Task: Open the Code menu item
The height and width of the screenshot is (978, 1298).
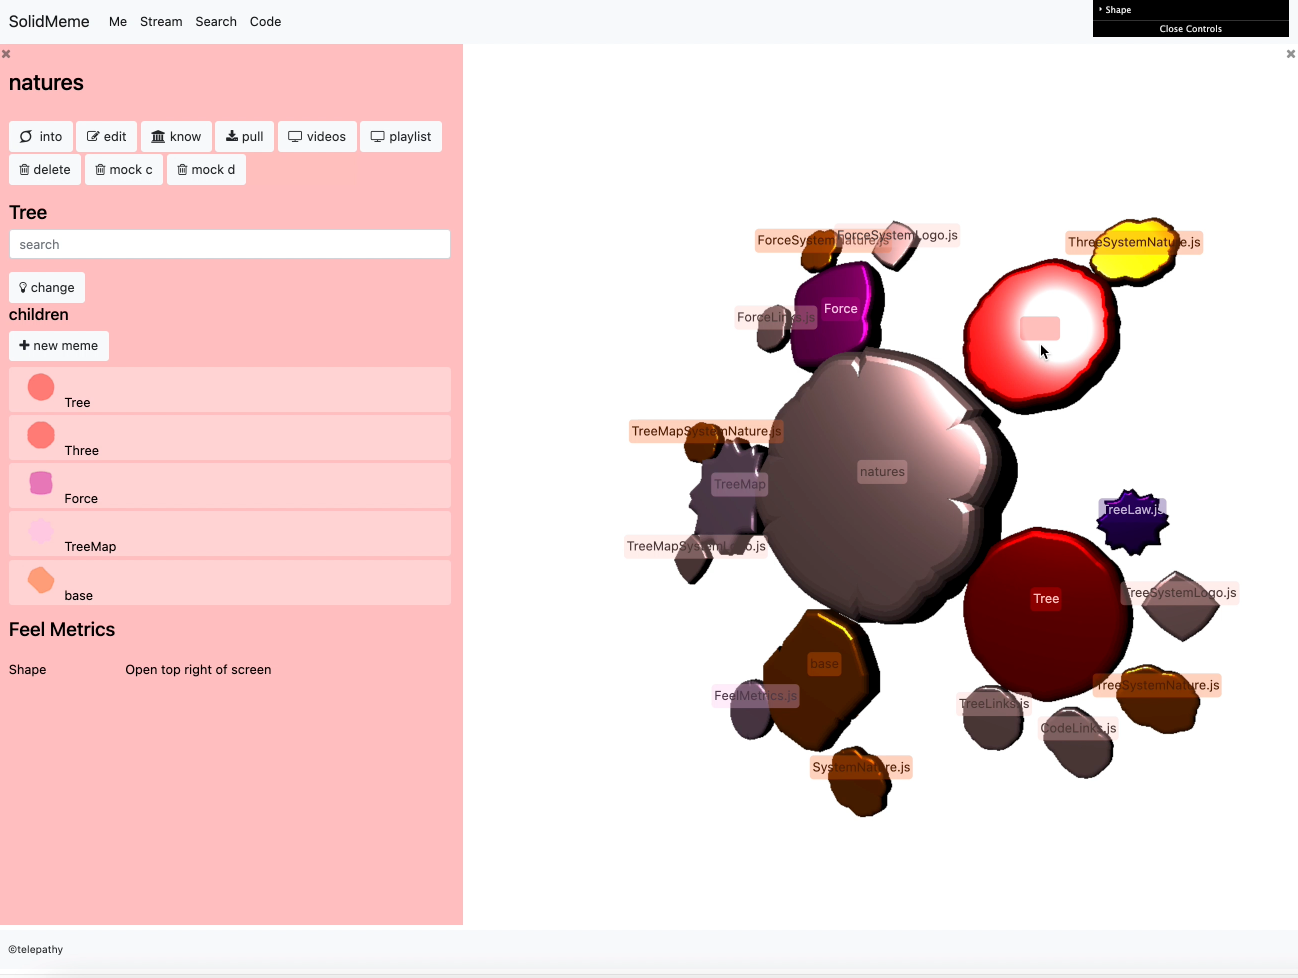Action: point(265,21)
